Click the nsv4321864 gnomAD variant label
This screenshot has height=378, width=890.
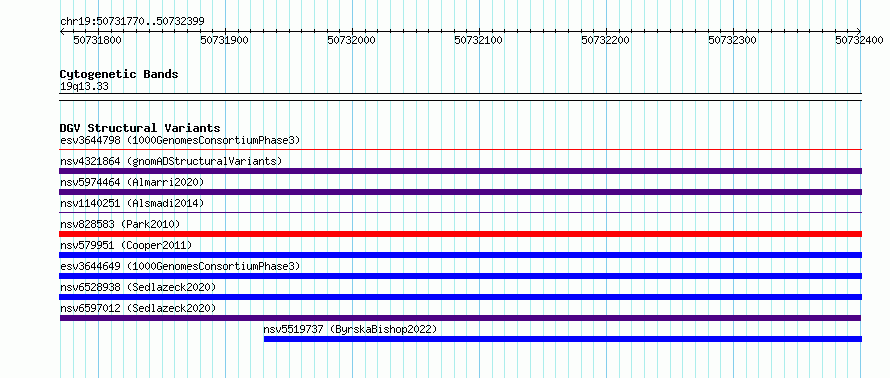(x=171, y=161)
